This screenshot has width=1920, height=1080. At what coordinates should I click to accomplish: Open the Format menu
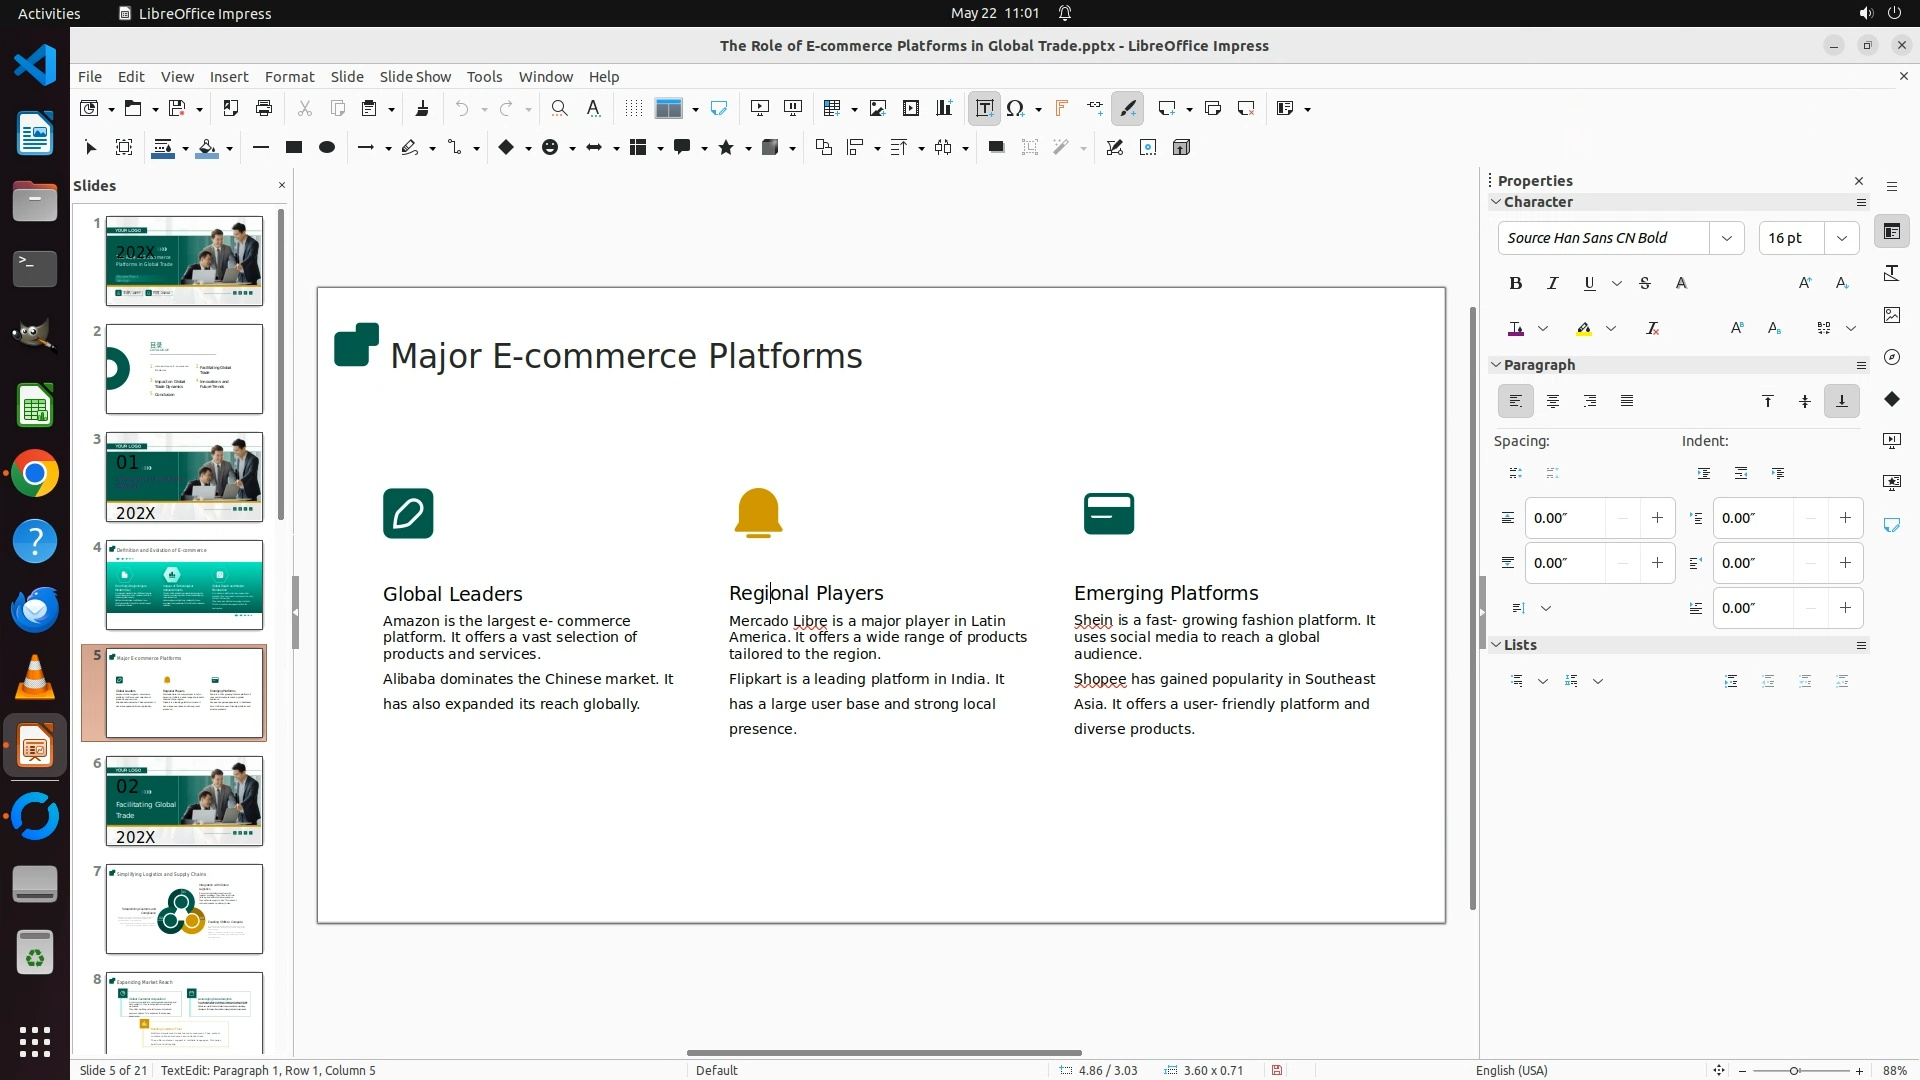(289, 77)
